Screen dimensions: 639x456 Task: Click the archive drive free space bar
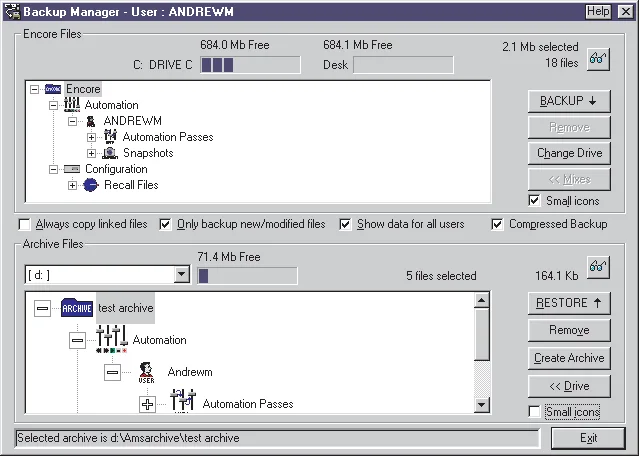[247, 275]
